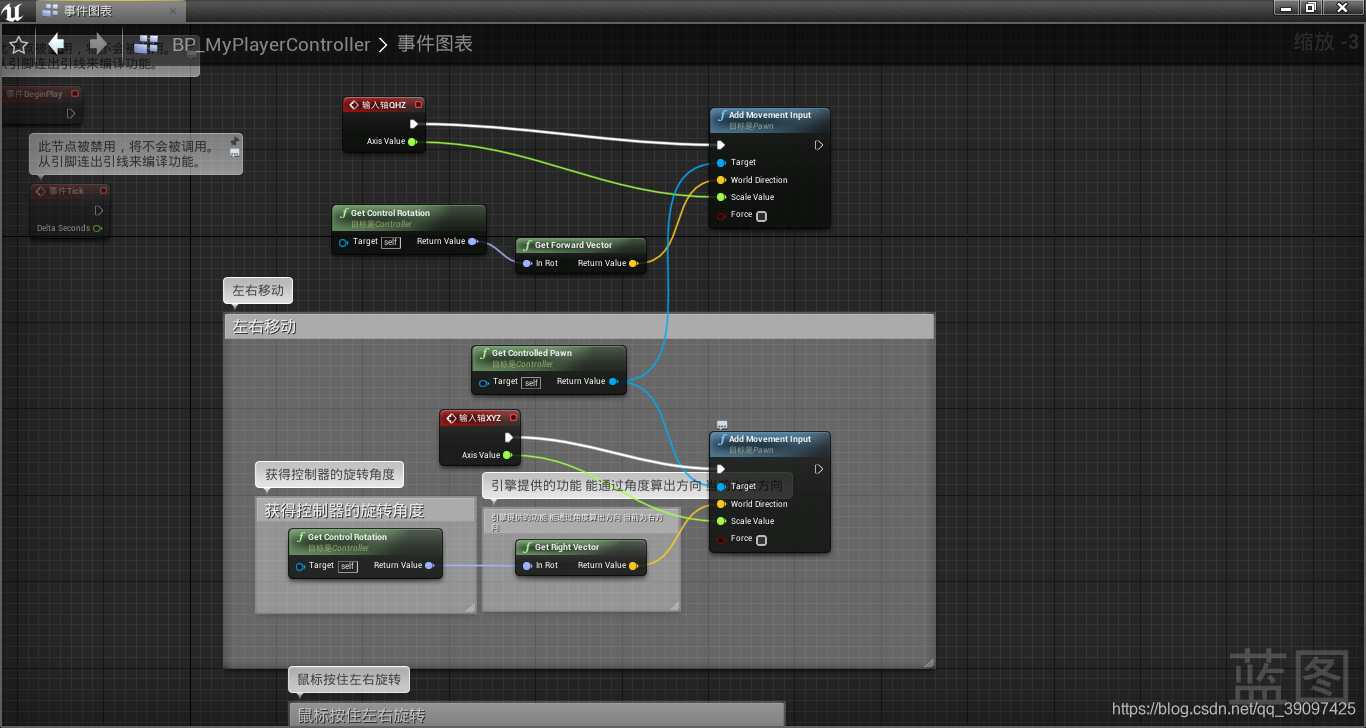Click In Rot pin on Get Forward Vector
1366x728 pixels.
(x=527, y=263)
